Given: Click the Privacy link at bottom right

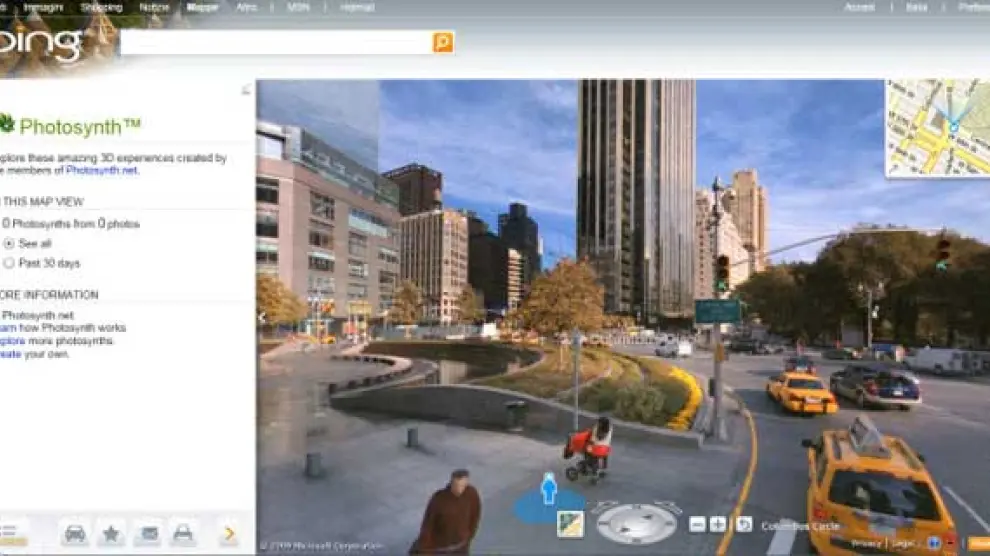Looking at the screenshot, I should point(866,543).
